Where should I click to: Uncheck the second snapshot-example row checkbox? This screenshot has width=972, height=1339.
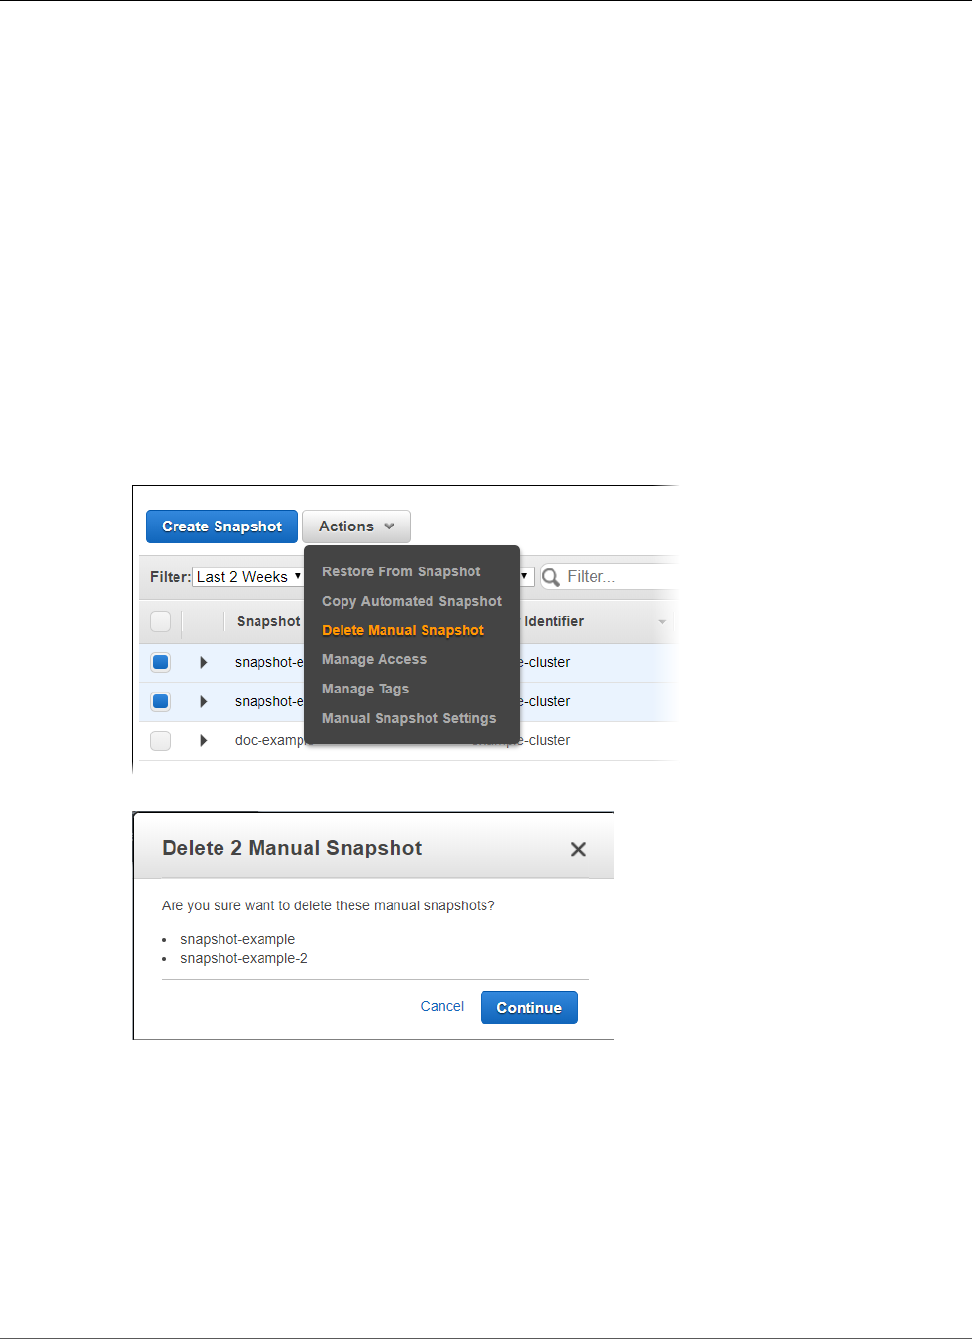coord(160,701)
